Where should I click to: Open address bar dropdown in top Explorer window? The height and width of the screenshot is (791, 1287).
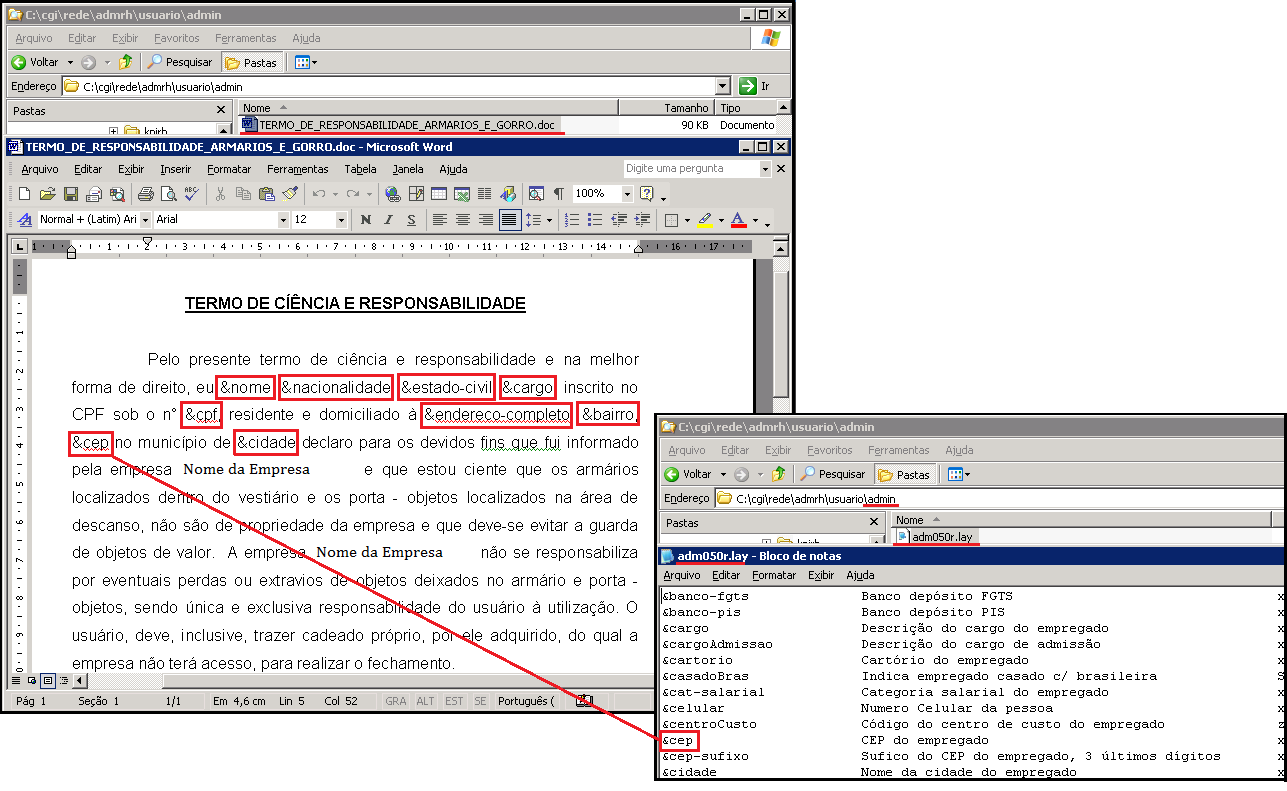point(723,86)
